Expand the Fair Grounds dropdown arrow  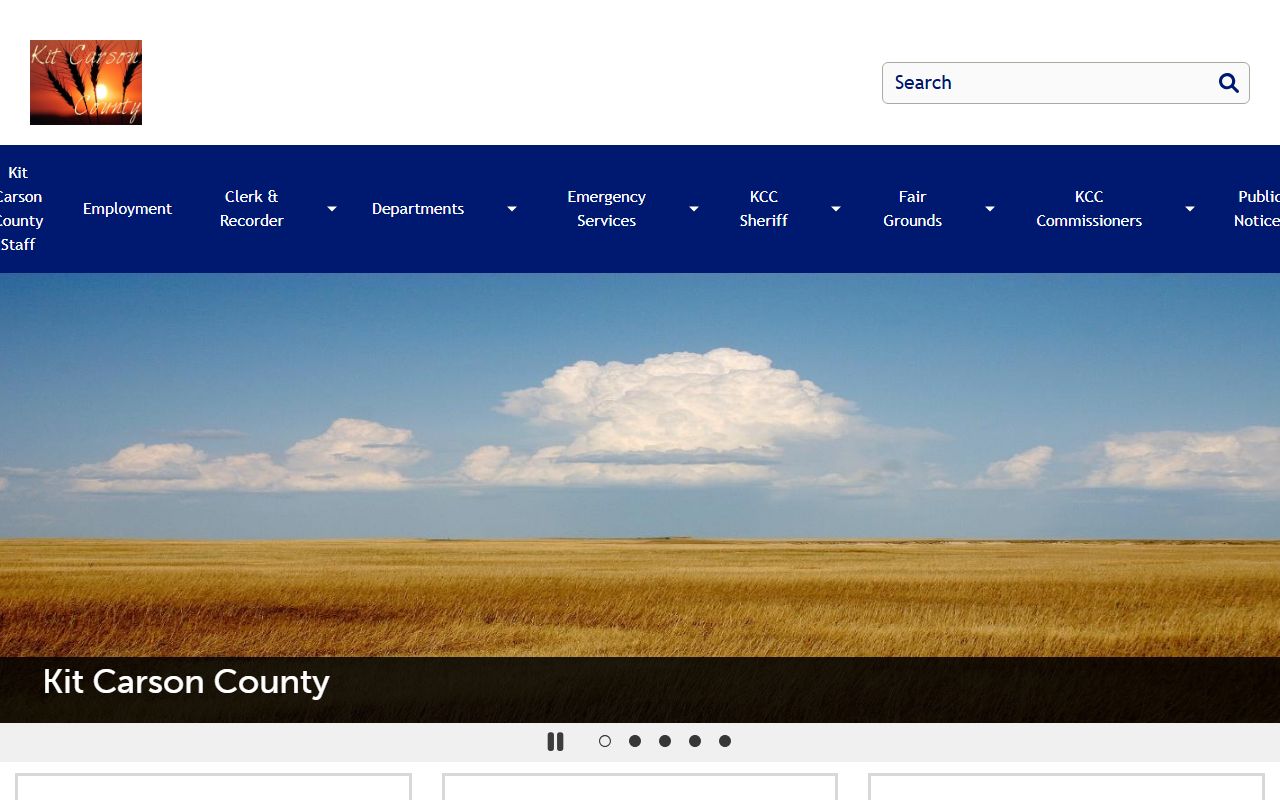click(990, 209)
